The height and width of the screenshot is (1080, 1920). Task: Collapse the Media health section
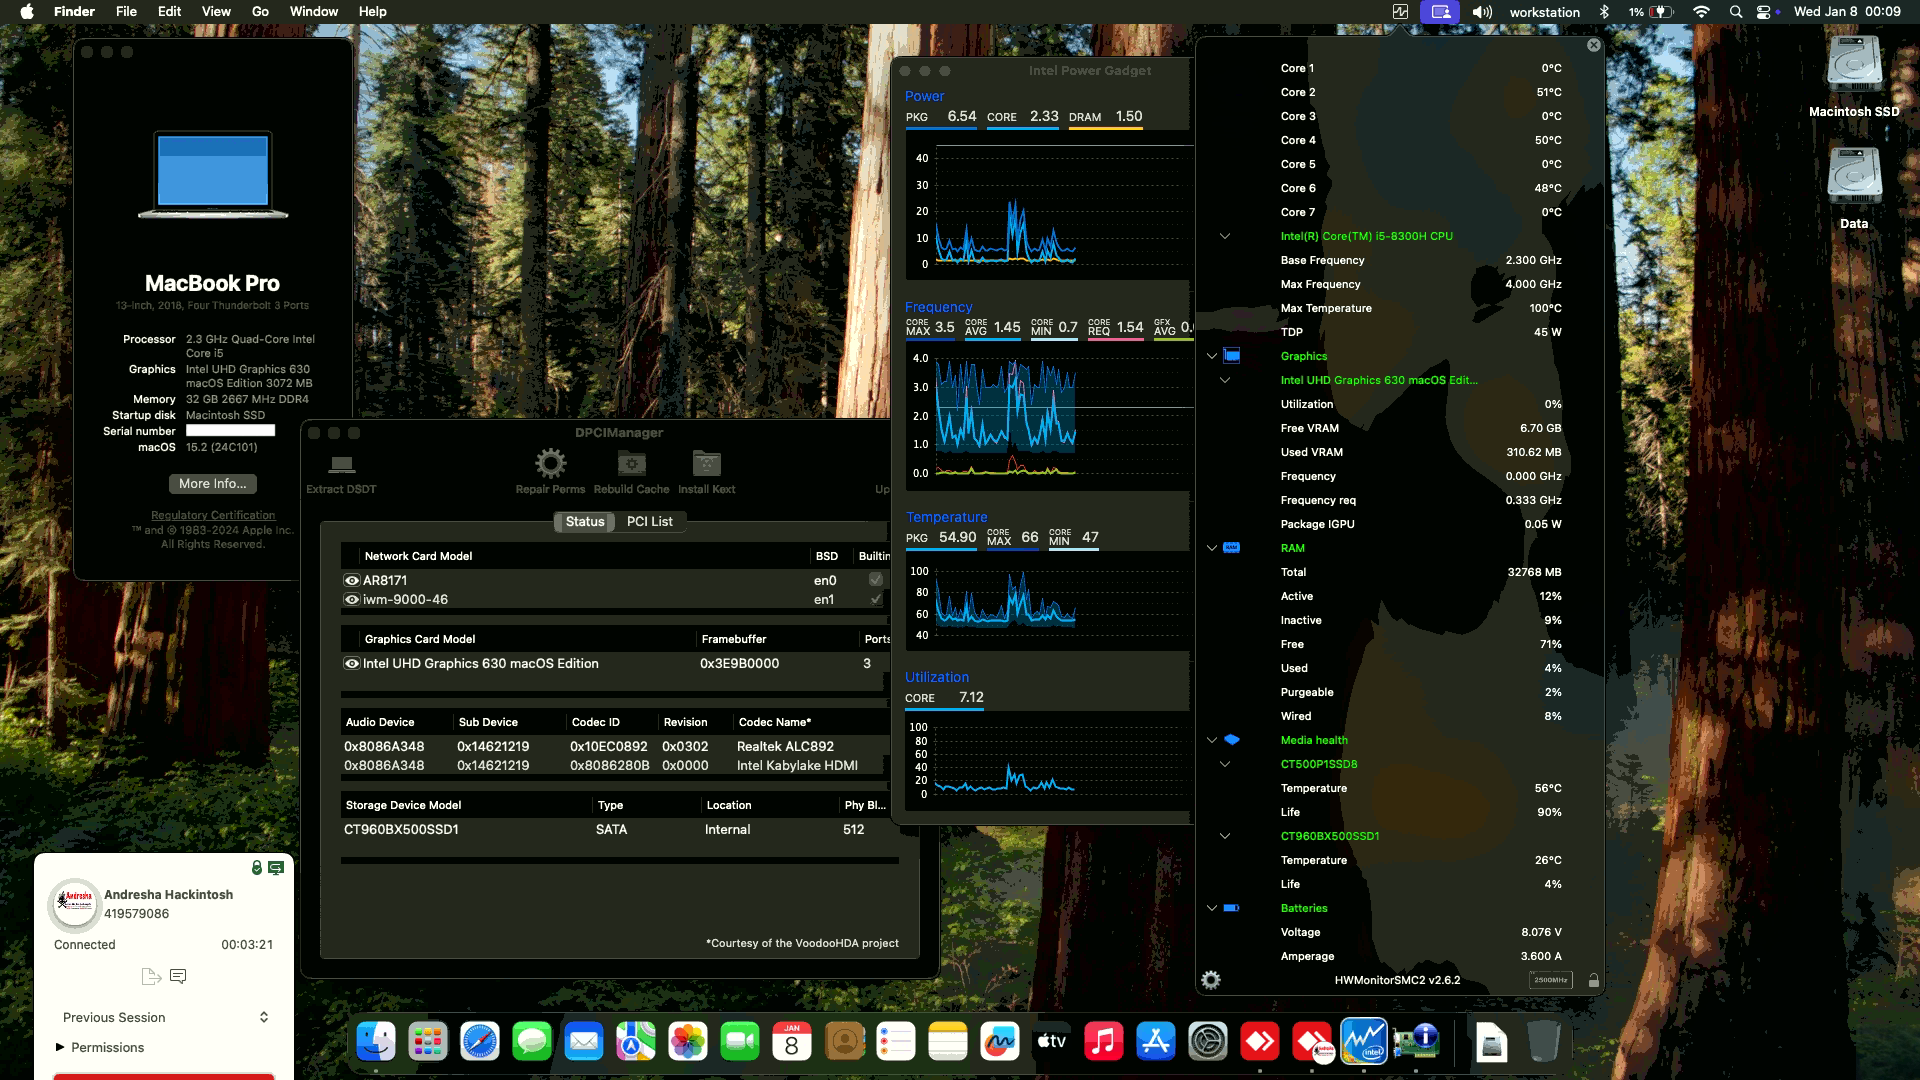tap(1212, 740)
